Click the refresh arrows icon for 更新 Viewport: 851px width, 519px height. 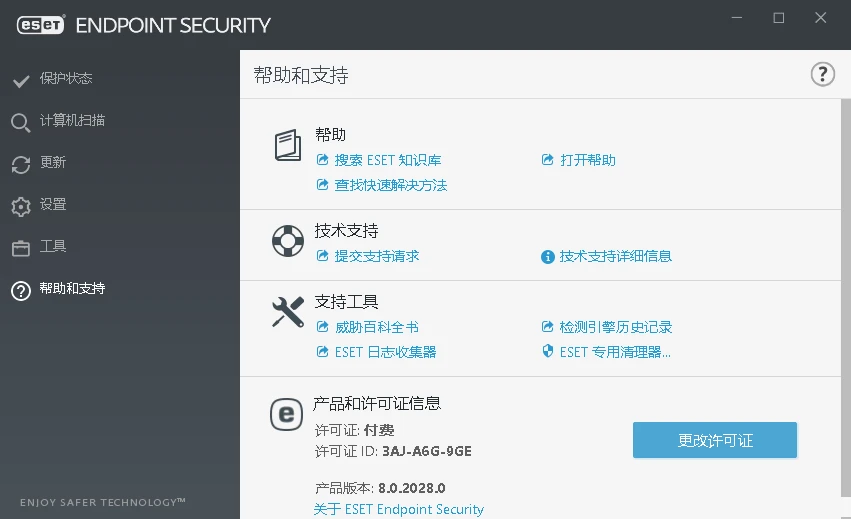click(21, 164)
